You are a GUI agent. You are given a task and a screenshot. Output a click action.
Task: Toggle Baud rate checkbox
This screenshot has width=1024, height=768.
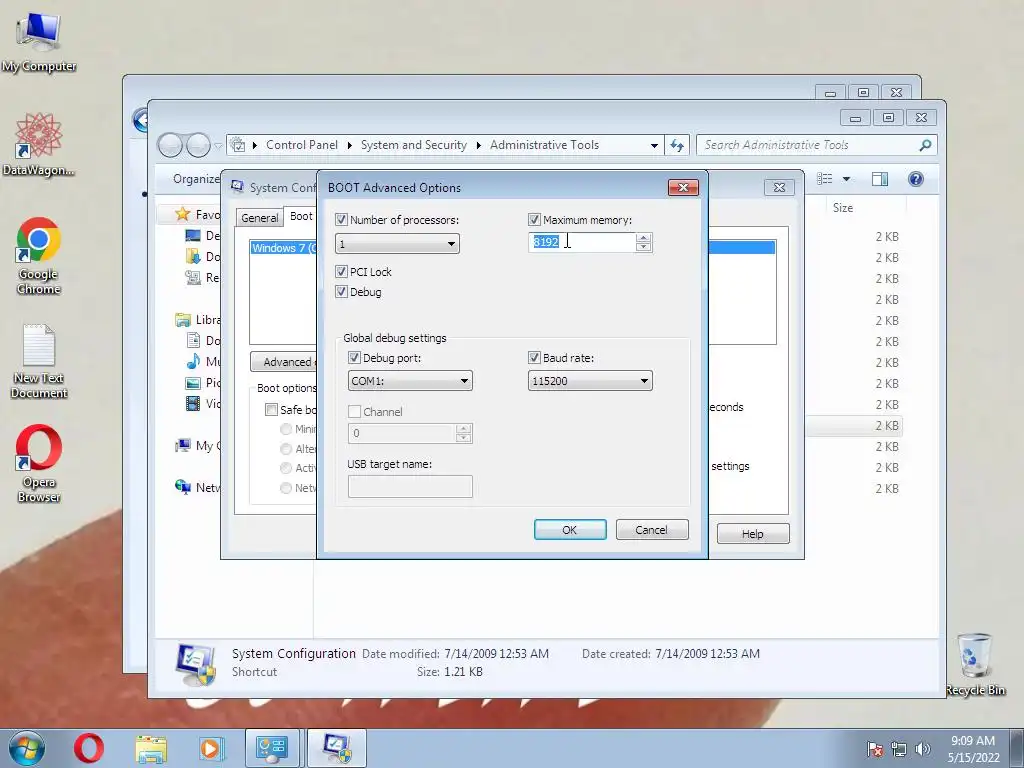(x=534, y=357)
